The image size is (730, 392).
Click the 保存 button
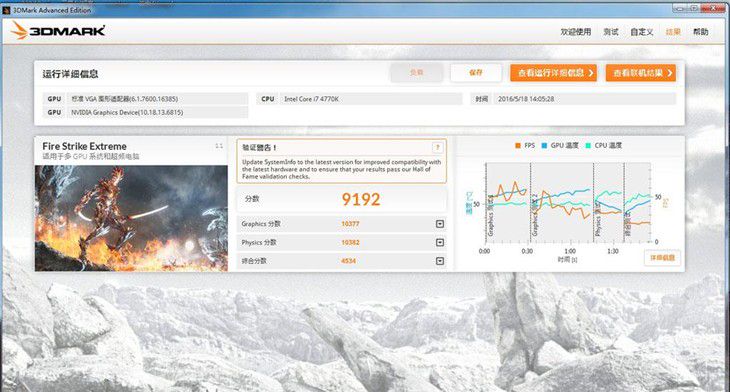[x=476, y=73]
